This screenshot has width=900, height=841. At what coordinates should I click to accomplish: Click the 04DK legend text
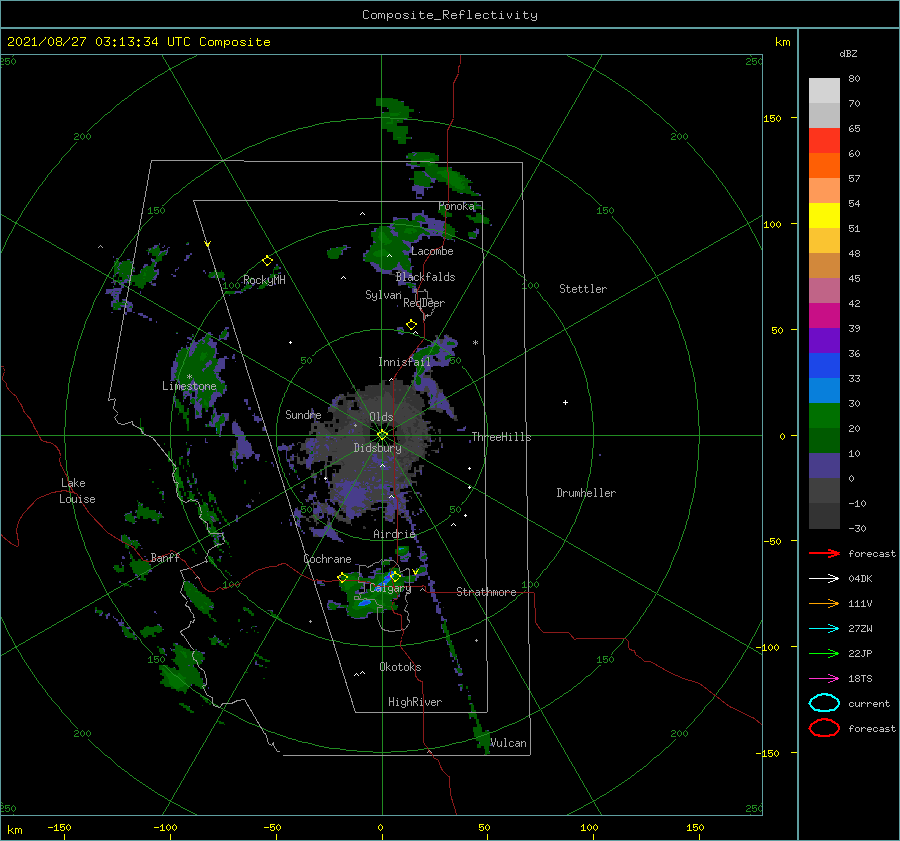860,579
